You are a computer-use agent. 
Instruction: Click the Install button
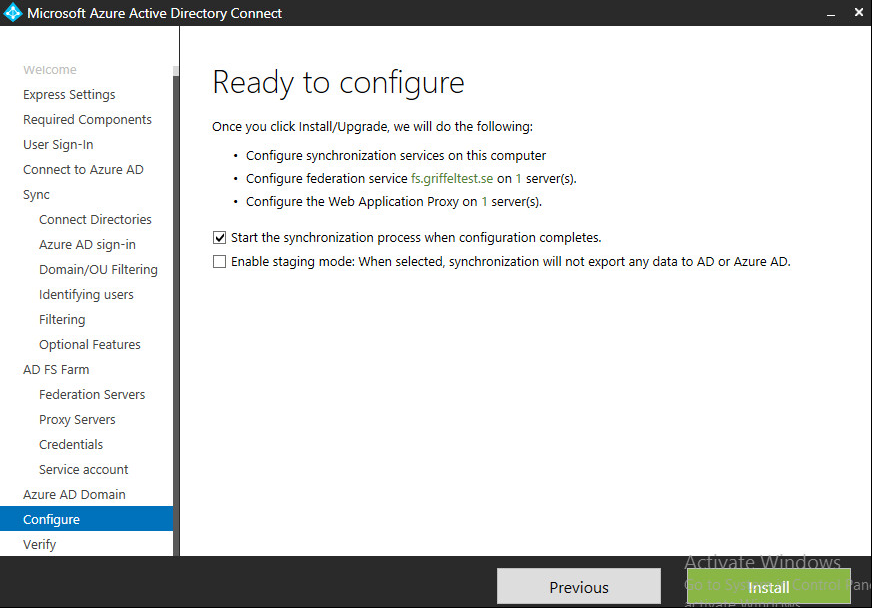[x=768, y=587]
